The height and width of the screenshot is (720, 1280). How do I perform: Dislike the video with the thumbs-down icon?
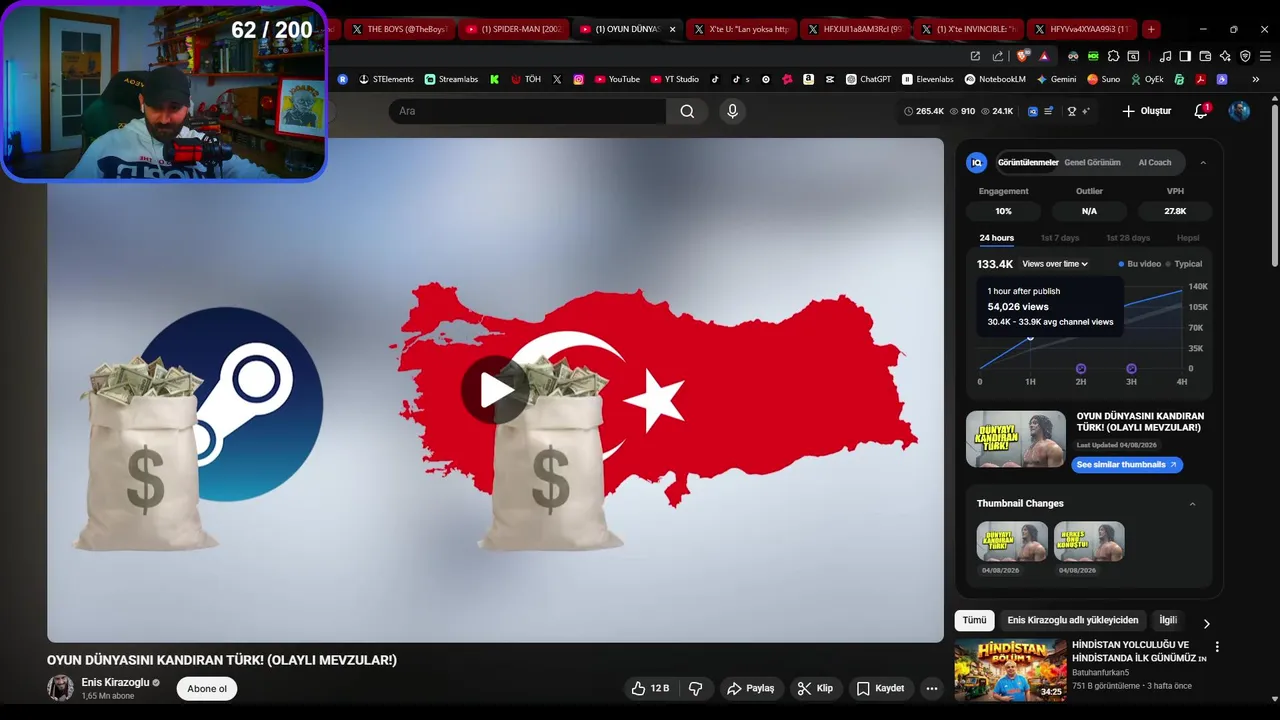[x=695, y=688]
